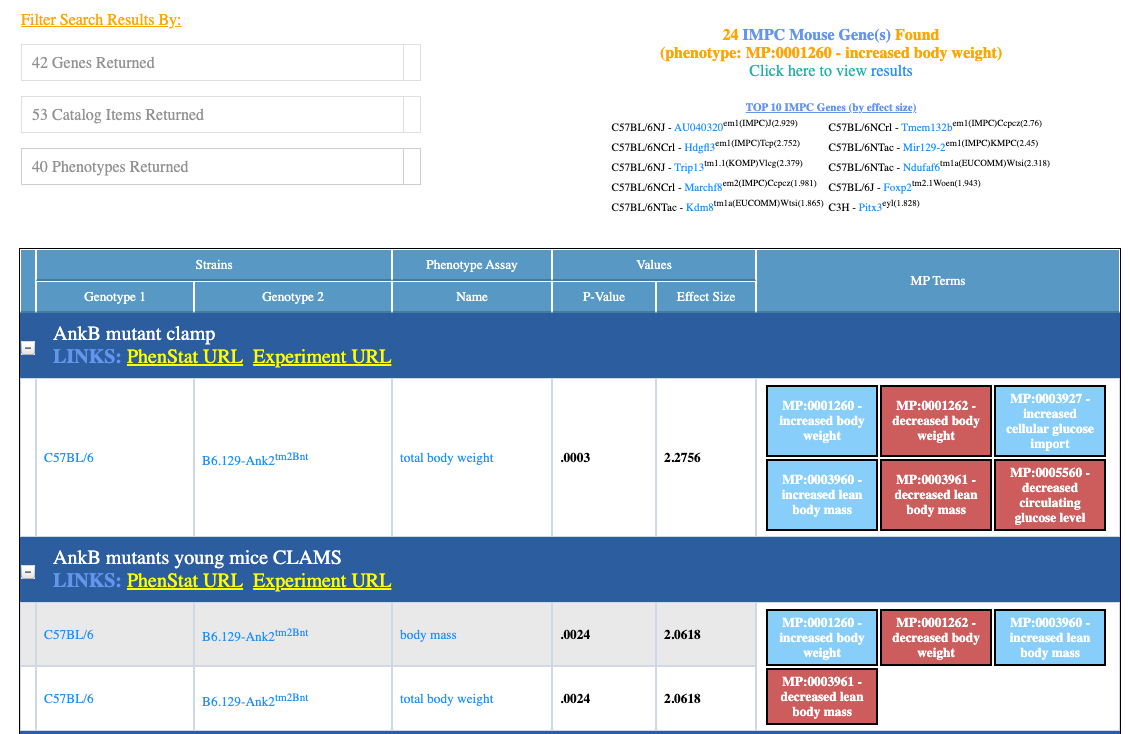This screenshot has height=734, width=1130.
Task: Sort by the P-Value column header
Action: tap(604, 297)
